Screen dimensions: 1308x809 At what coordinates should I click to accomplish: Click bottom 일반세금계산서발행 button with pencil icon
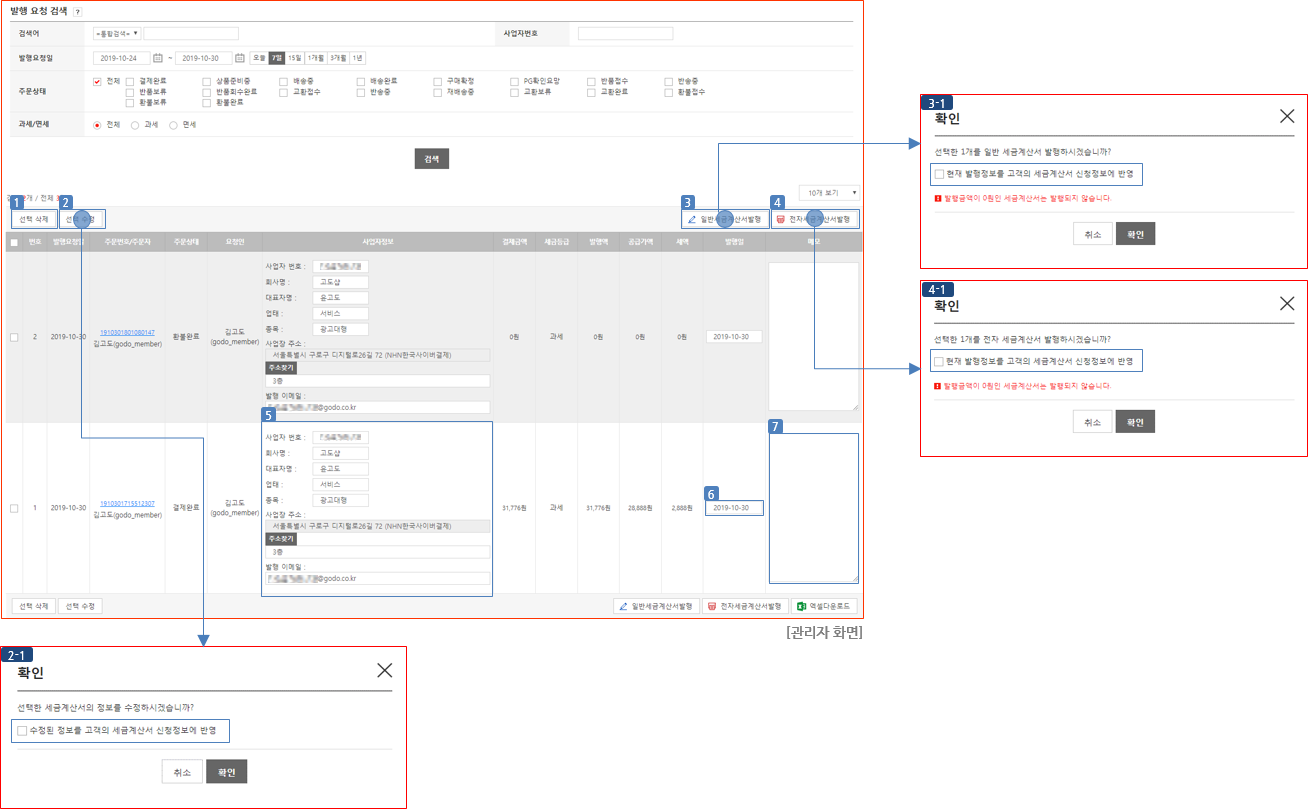point(656,606)
